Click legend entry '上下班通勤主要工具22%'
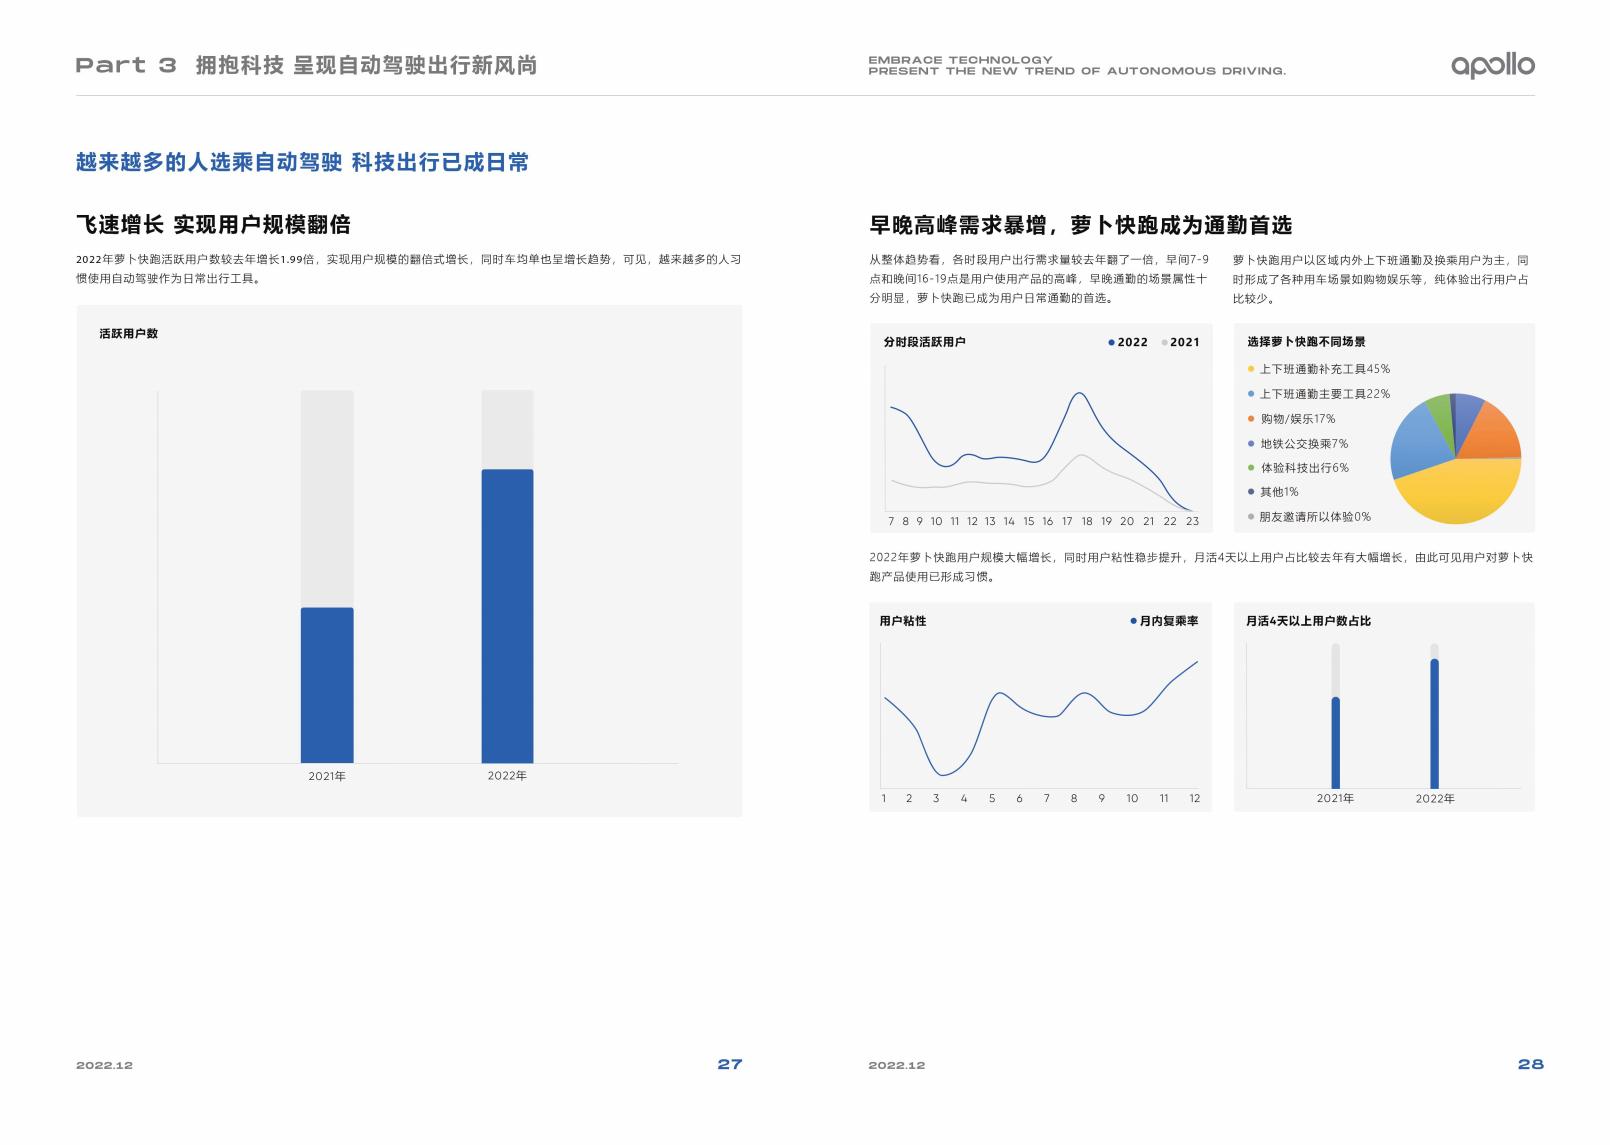 tap(1319, 394)
